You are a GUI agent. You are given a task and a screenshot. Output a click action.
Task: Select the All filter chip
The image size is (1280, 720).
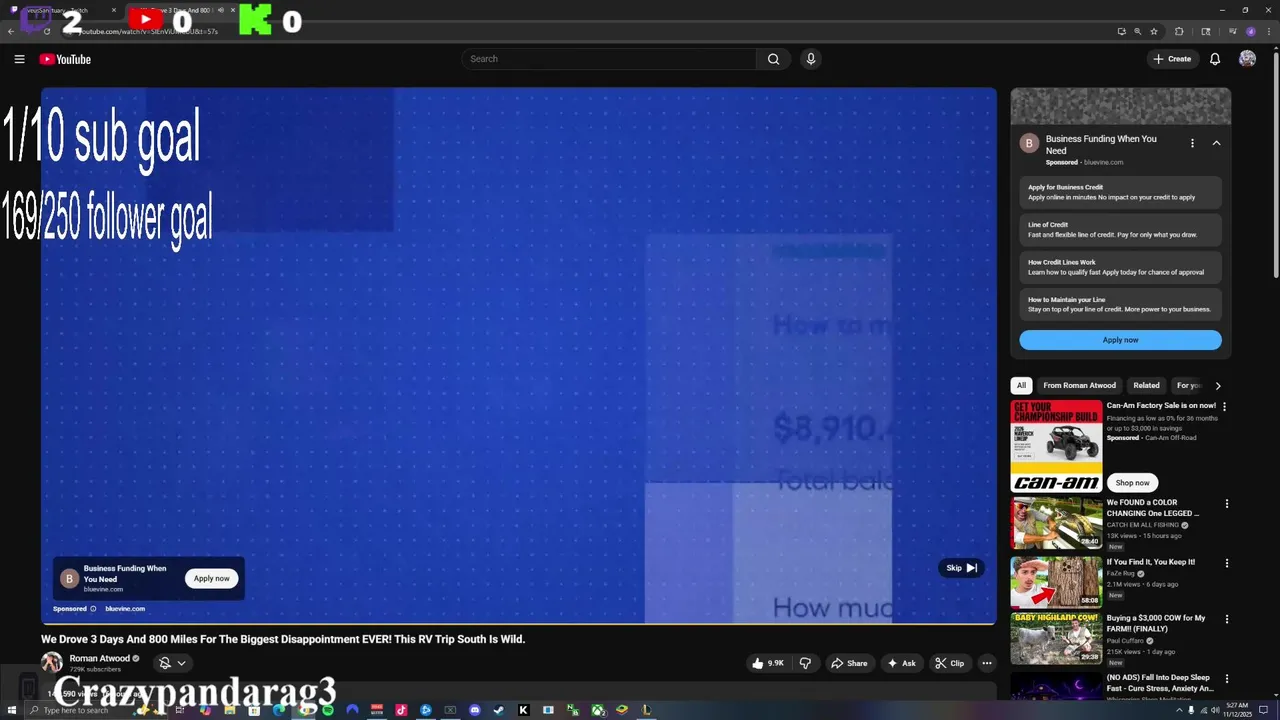1021,385
